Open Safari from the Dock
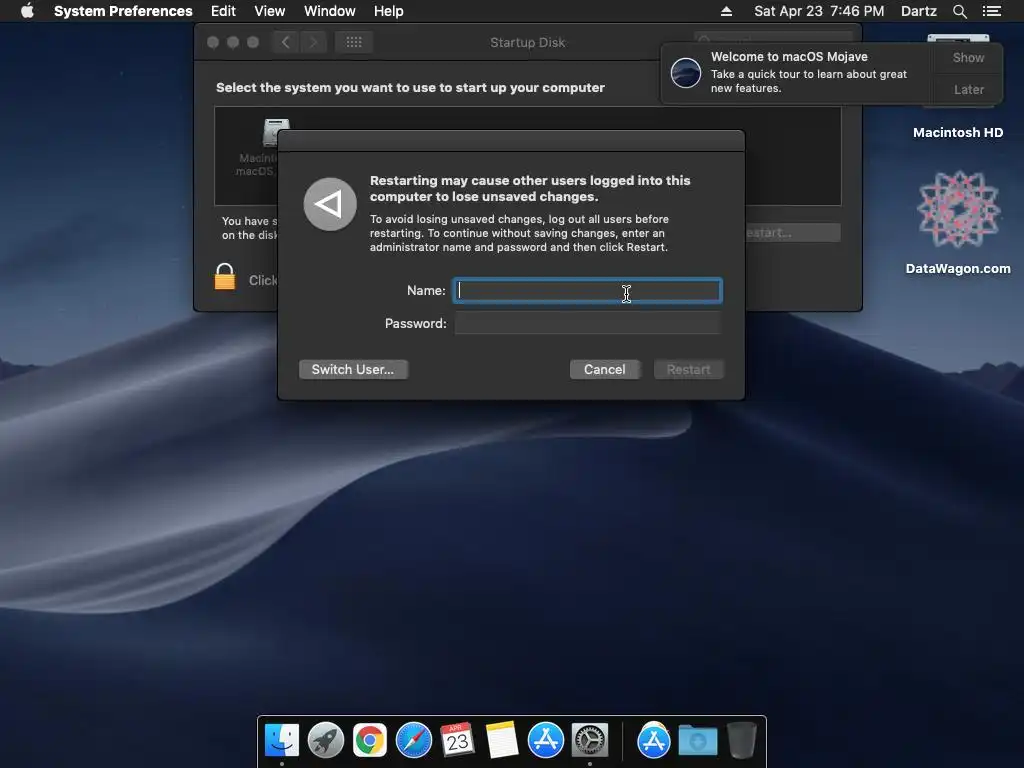The height and width of the screenshot is (768, 1024). pos(414,741)
